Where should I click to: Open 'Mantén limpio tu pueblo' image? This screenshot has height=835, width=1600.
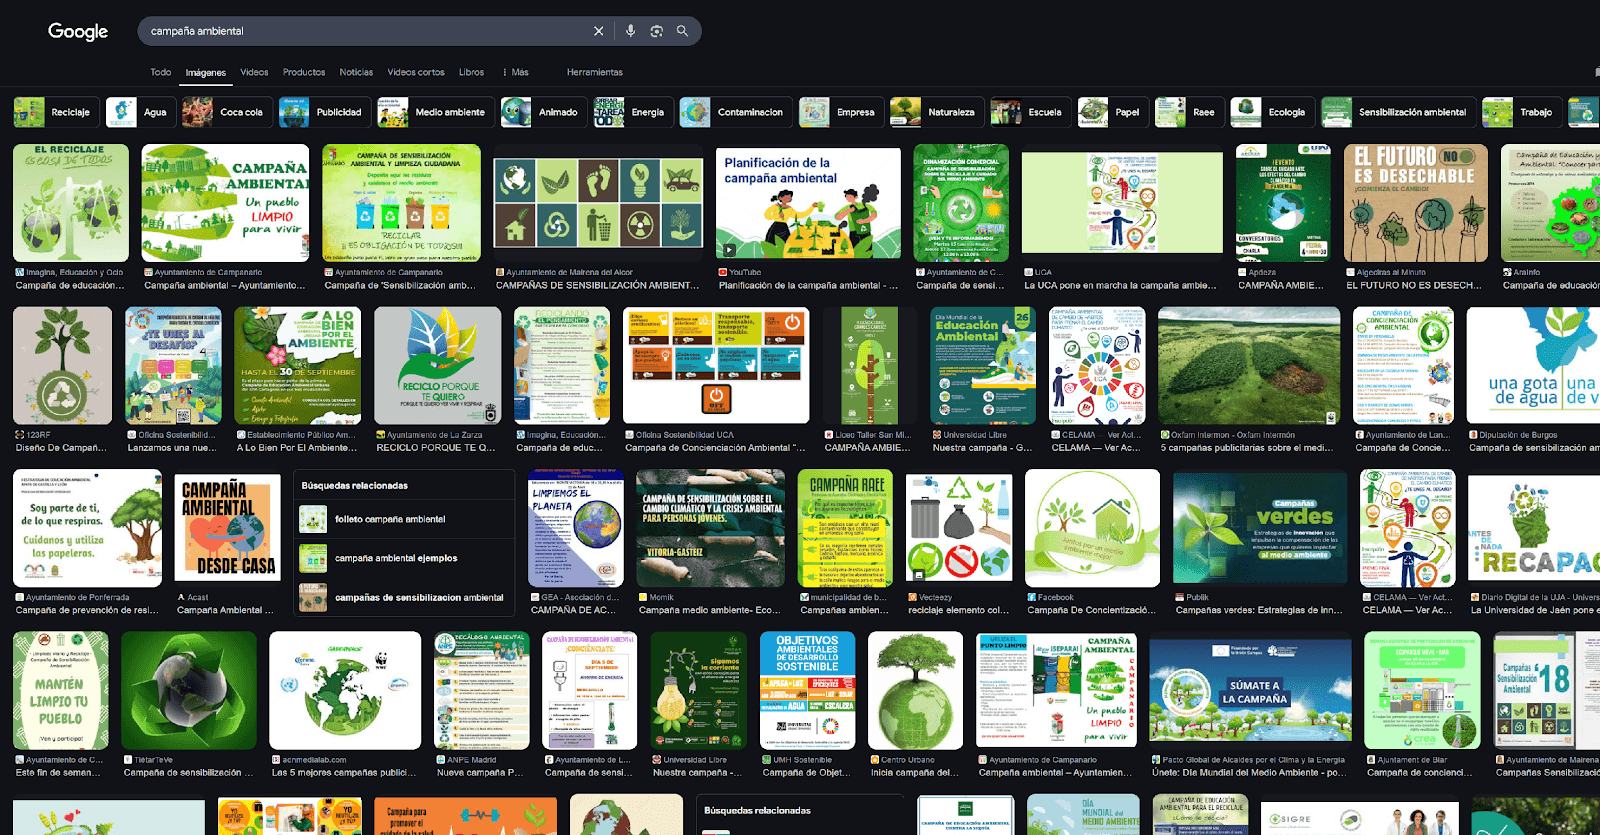pyautogui.click(x=61, y=690)
